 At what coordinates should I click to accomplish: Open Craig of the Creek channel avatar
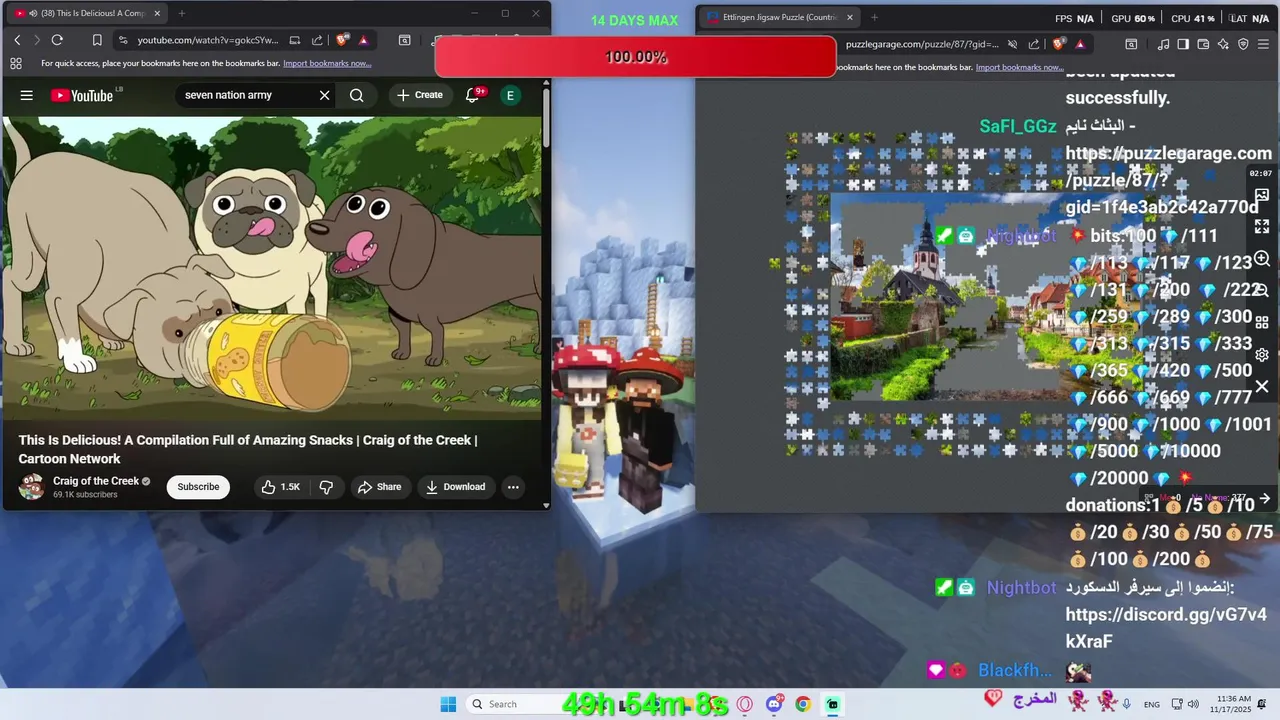coord(32,487)
